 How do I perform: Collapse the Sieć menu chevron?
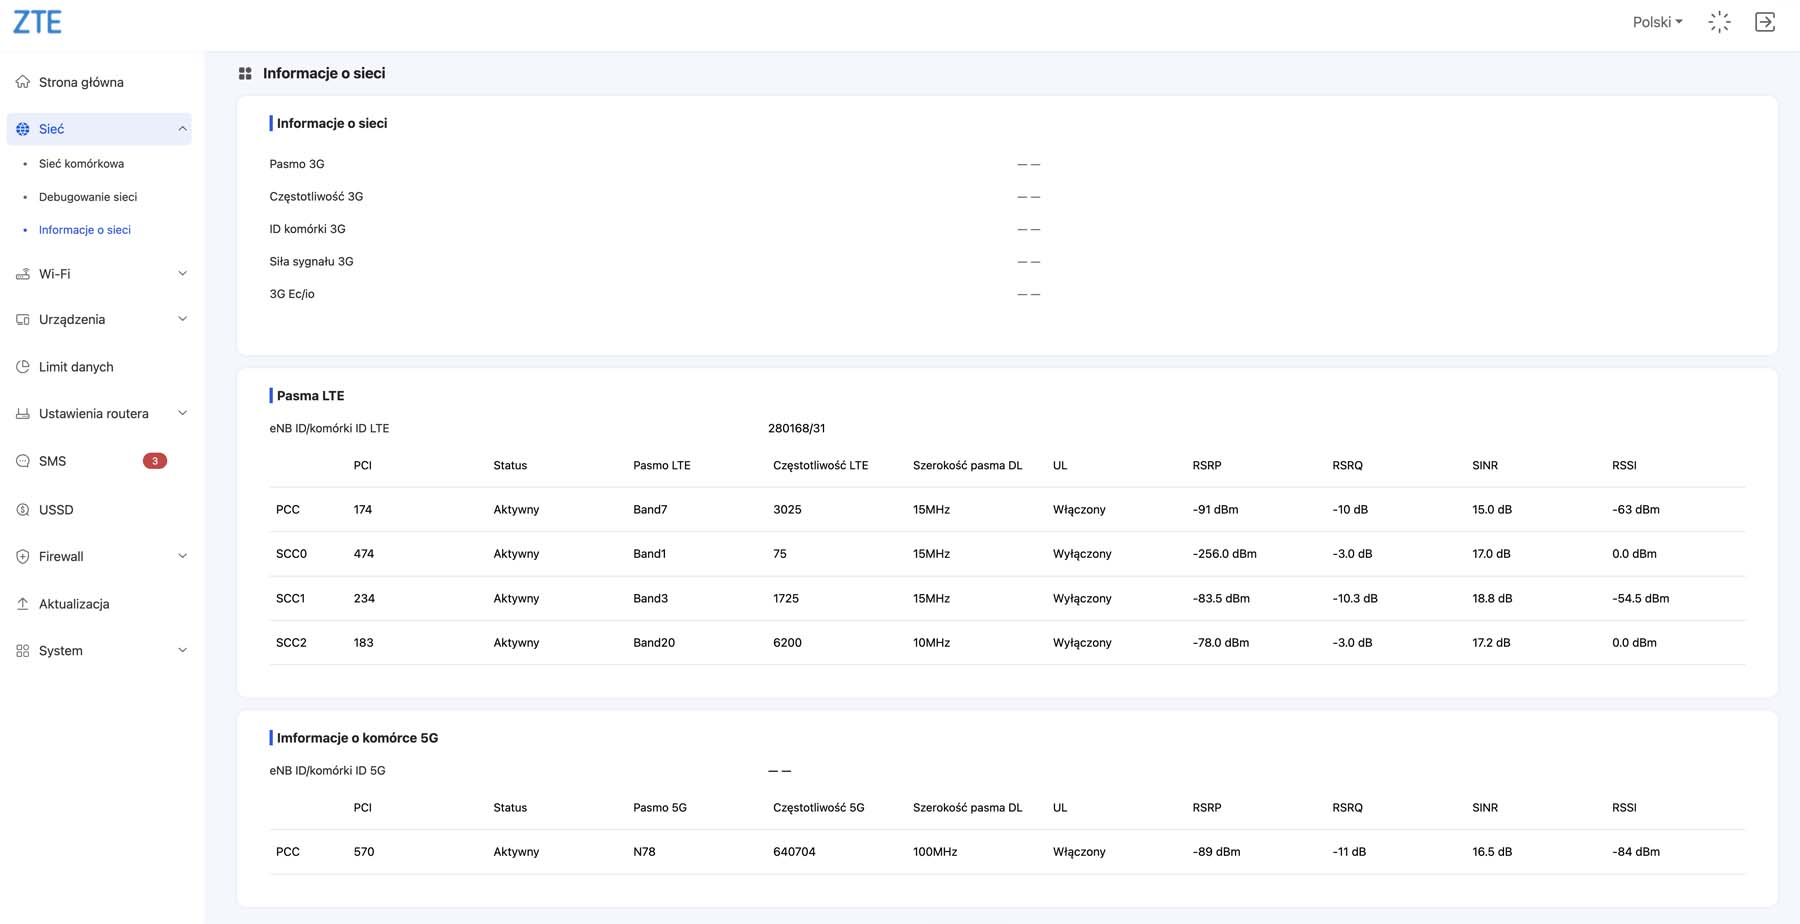pyautogui.click(x=182, y=129)
